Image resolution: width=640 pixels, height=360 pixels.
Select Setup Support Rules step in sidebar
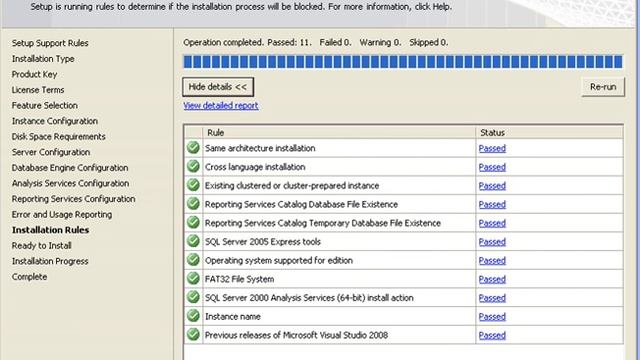coord(50,43)
